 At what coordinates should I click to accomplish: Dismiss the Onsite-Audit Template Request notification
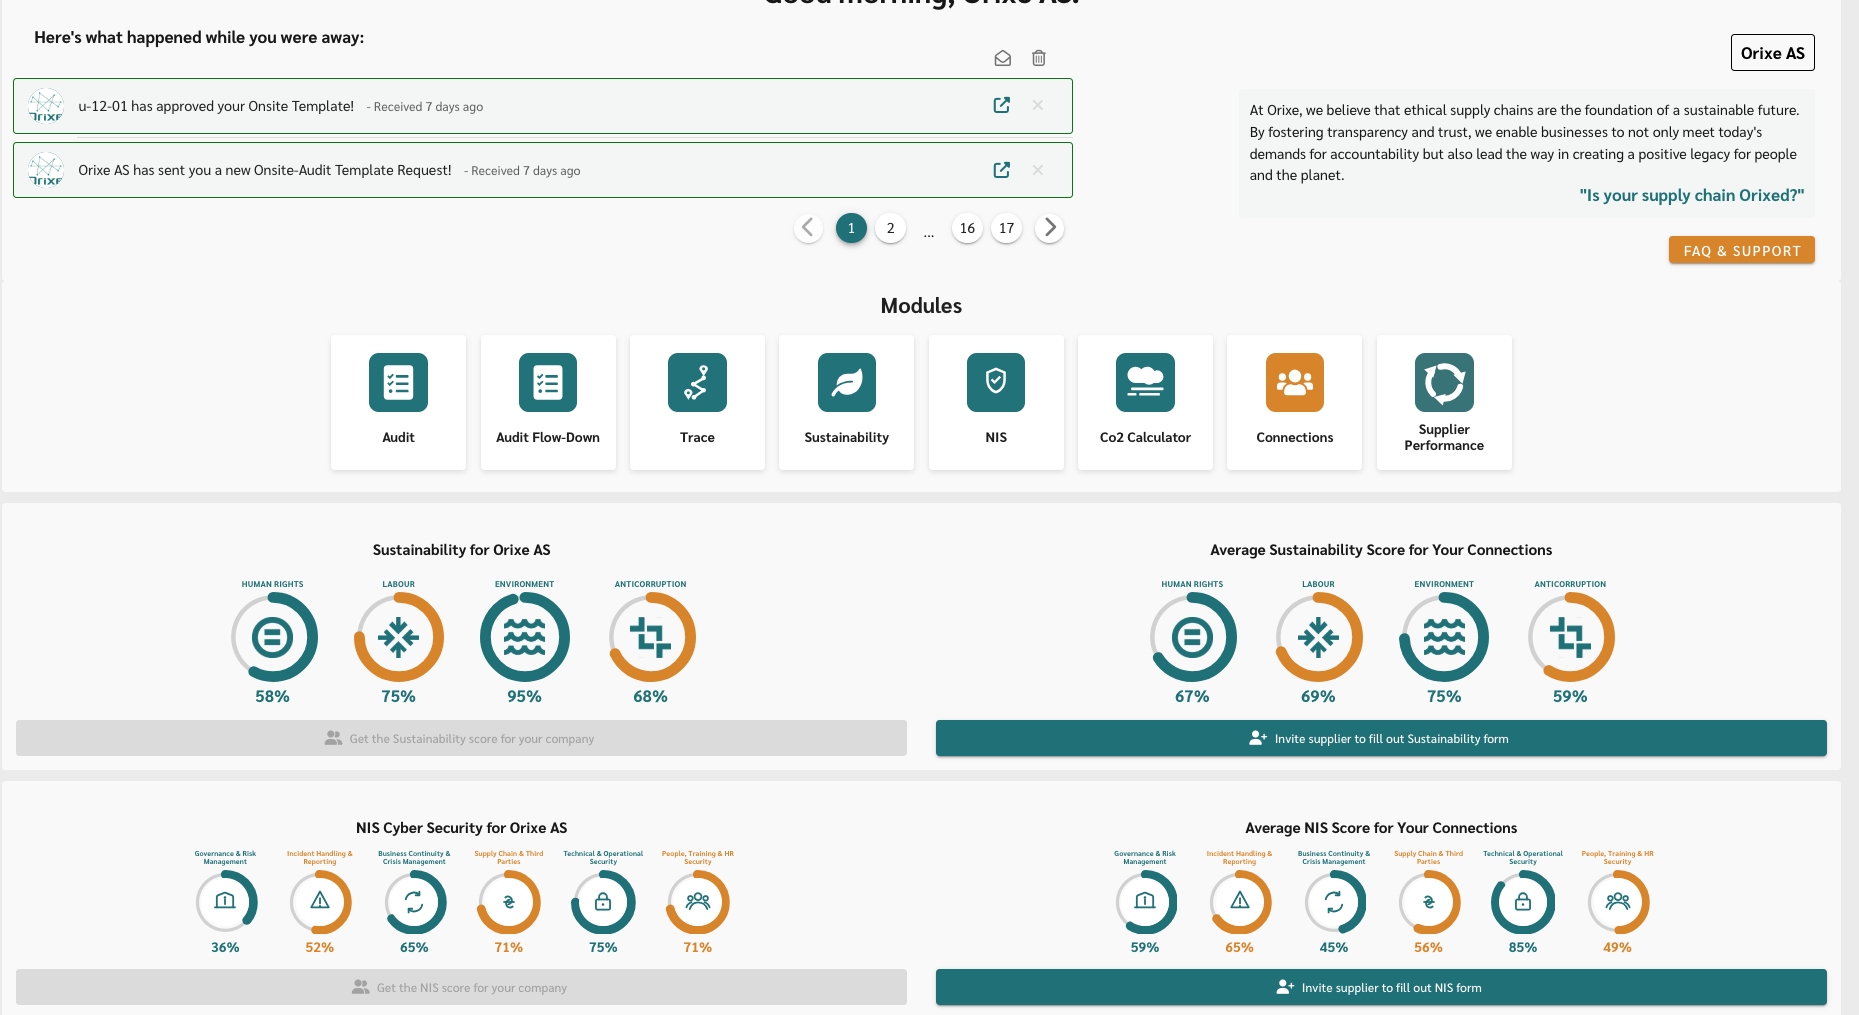[1038, 169]
